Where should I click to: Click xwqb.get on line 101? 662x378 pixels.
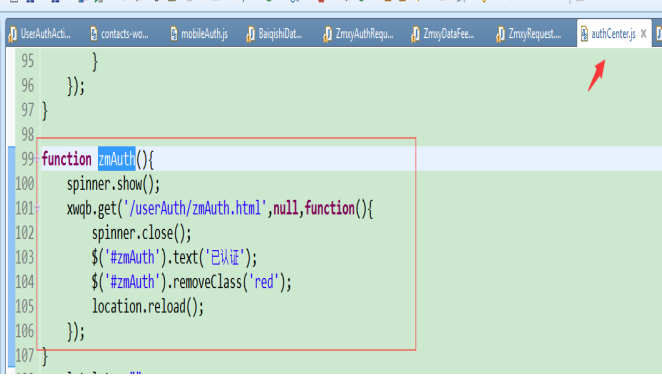(92, 209)
